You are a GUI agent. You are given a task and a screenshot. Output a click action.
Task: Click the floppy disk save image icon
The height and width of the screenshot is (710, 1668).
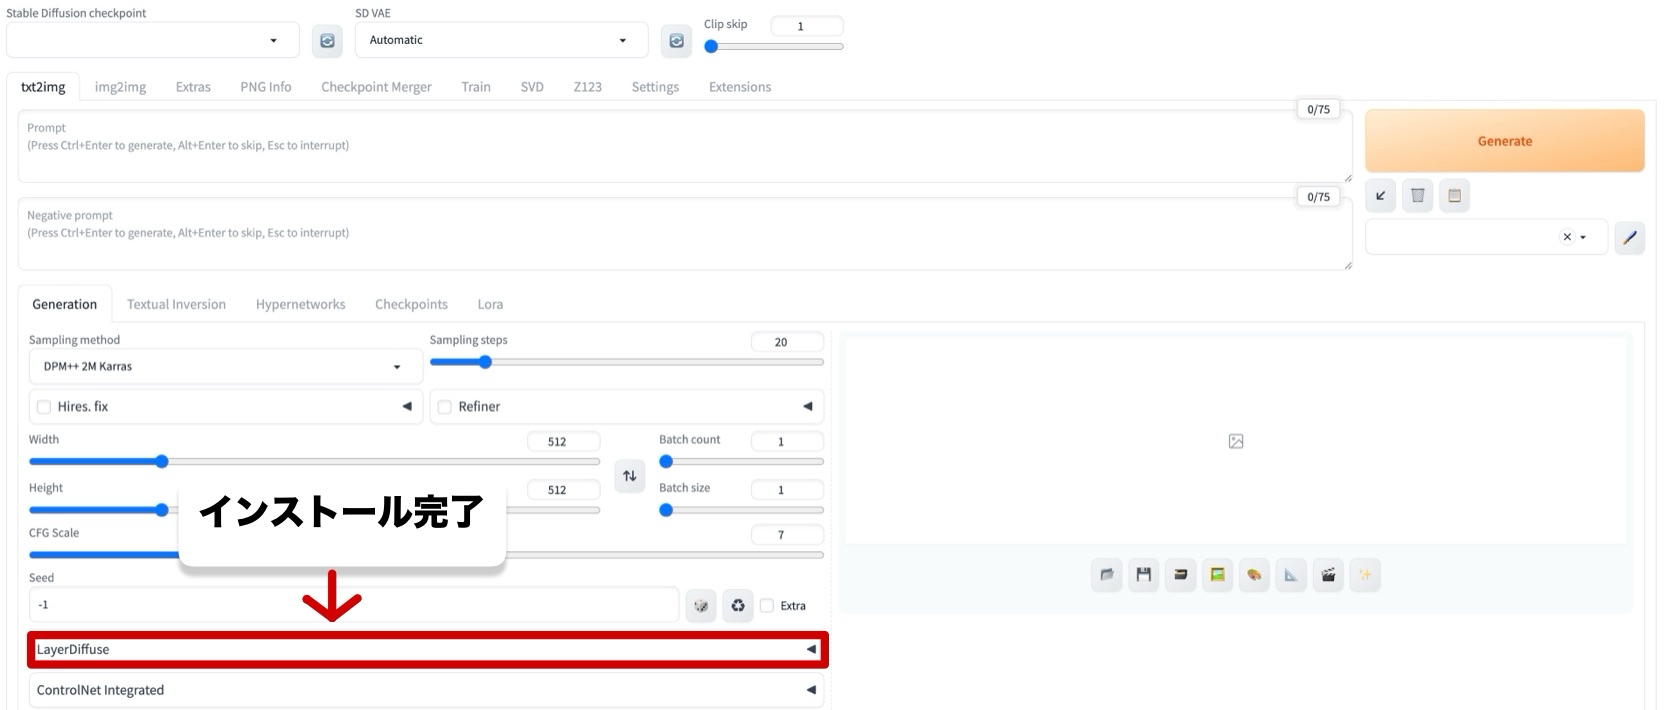tap(1144, 575)
